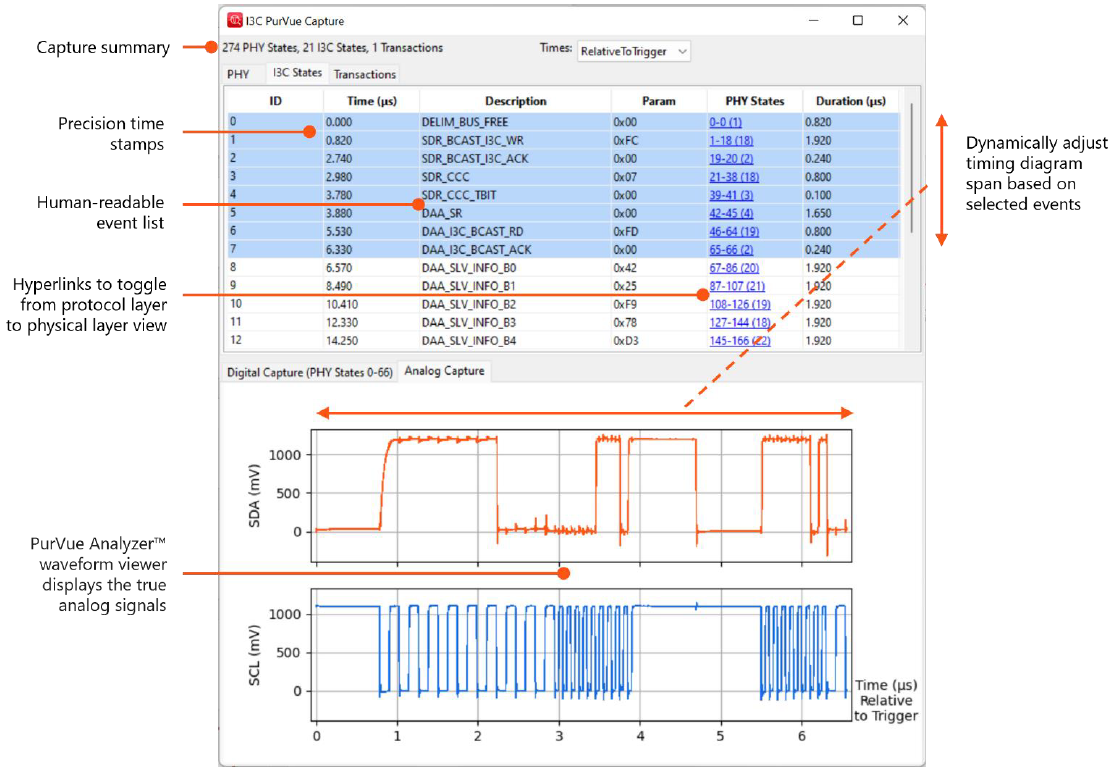1114x768 pixels.
Task: Open the Times dropdown showing RelativeToTrigger
Action: point(633,48)
